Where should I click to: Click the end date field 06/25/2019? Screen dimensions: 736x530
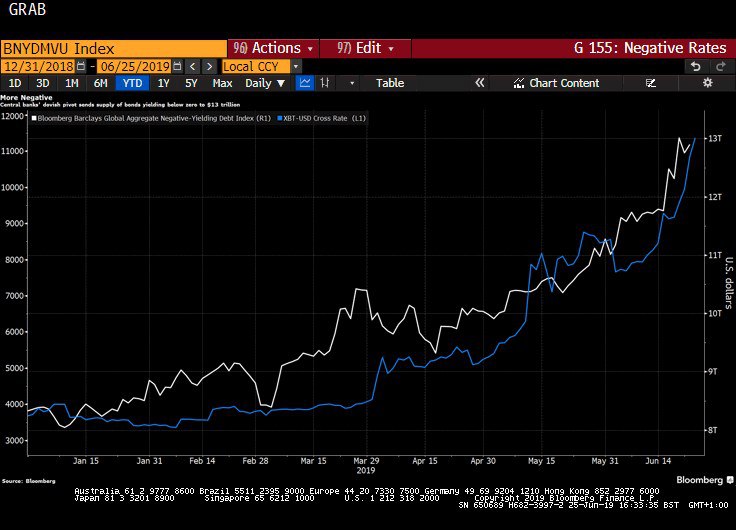[x=135, y=66]
